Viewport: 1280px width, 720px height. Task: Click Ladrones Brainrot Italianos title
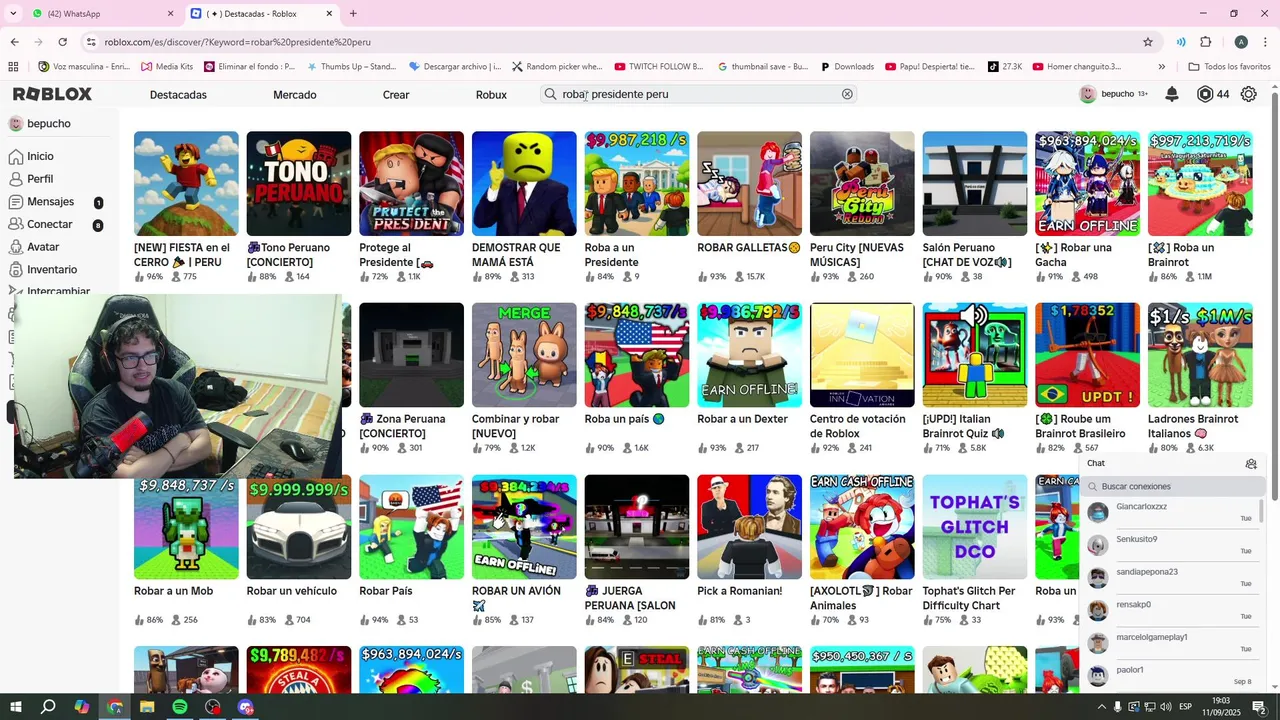[1193, 426]
